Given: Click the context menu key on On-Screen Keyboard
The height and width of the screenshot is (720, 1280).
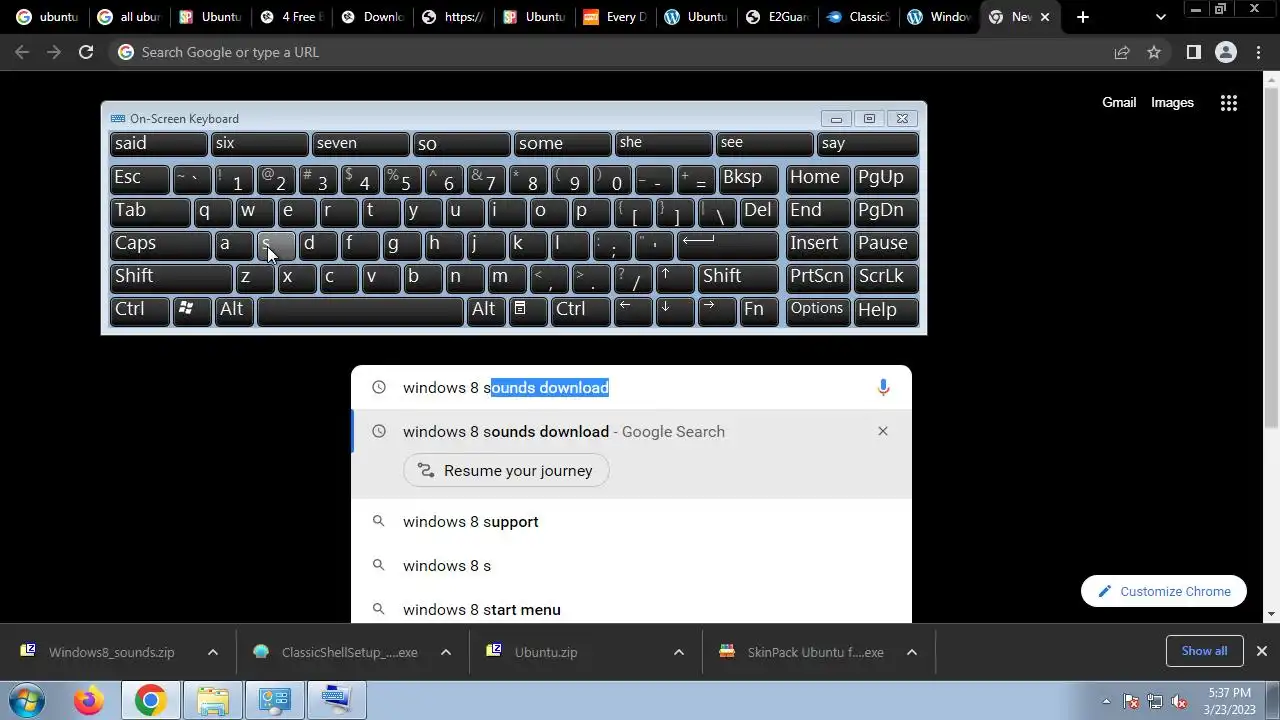Looking at the screenshot, I should (x=528, y=310).
